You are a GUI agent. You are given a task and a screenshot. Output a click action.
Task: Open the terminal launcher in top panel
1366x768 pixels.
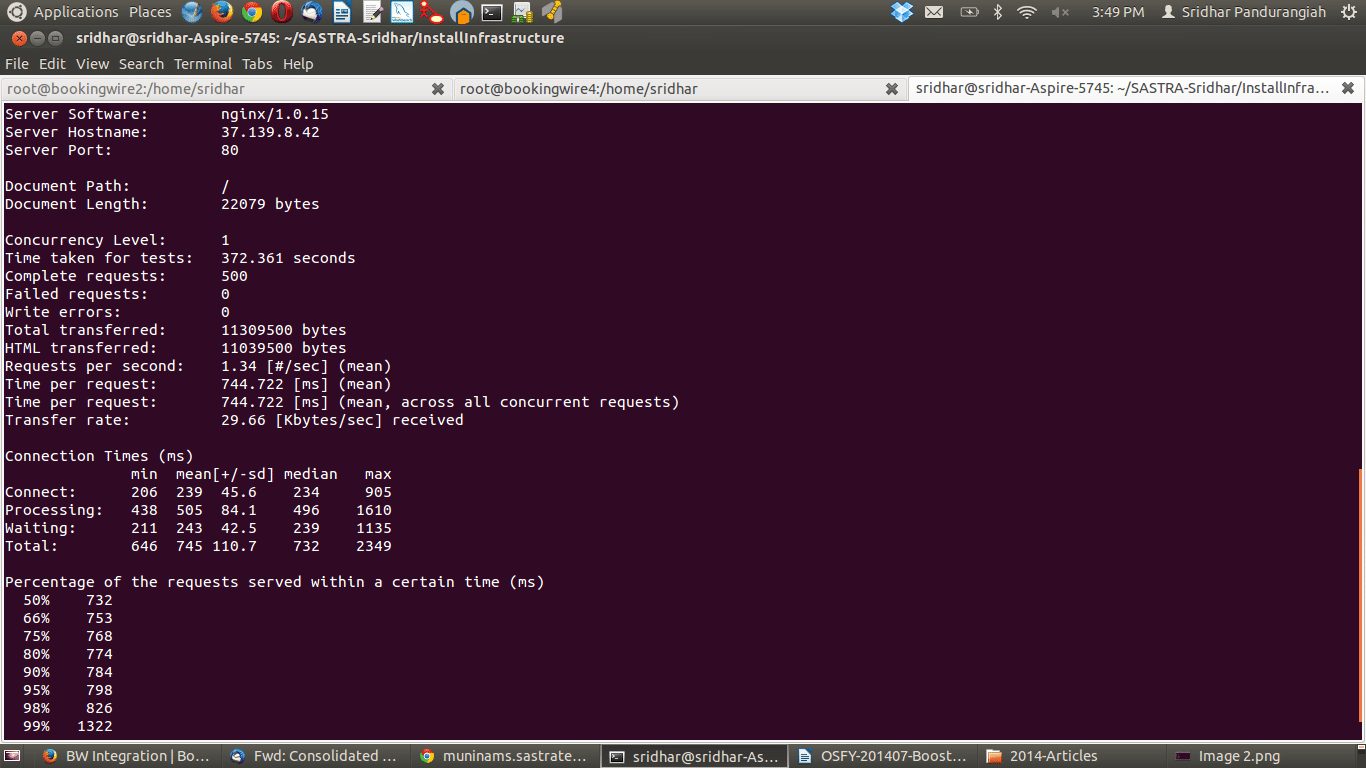492,12
